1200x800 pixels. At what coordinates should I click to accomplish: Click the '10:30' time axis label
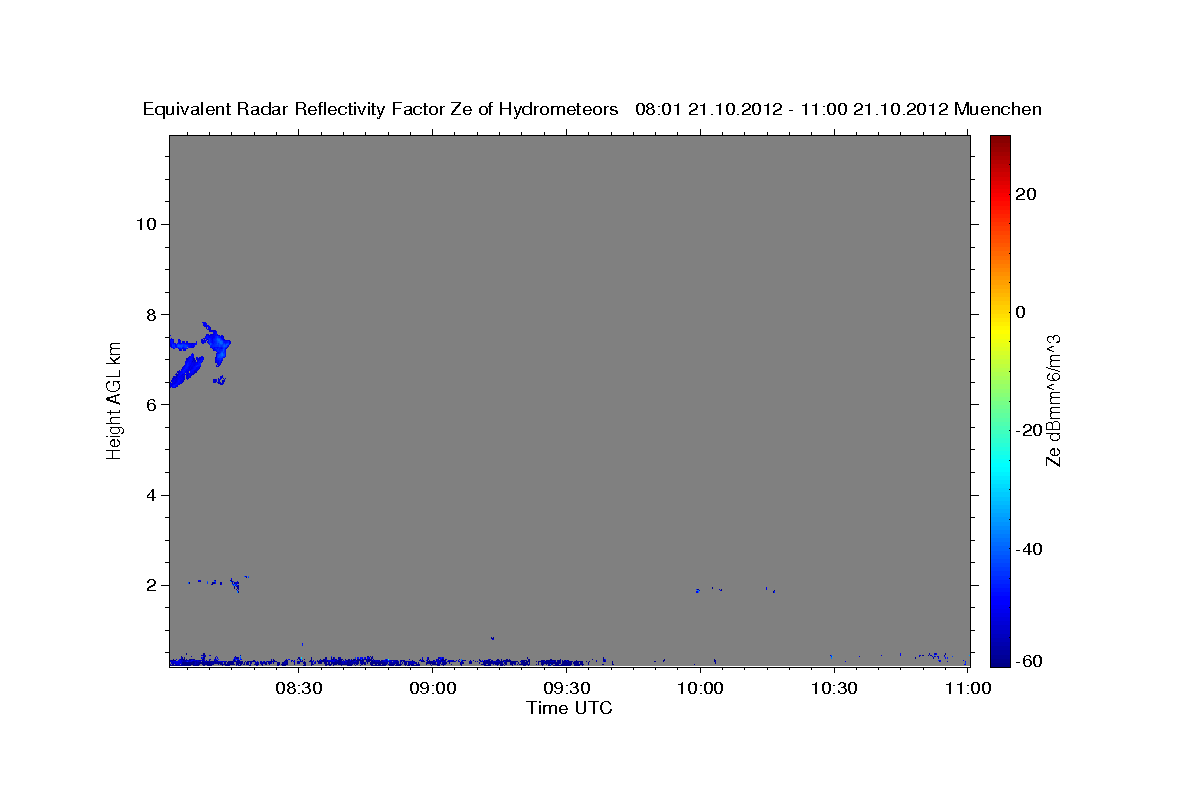pyautogui.click(x=835, y=688)
